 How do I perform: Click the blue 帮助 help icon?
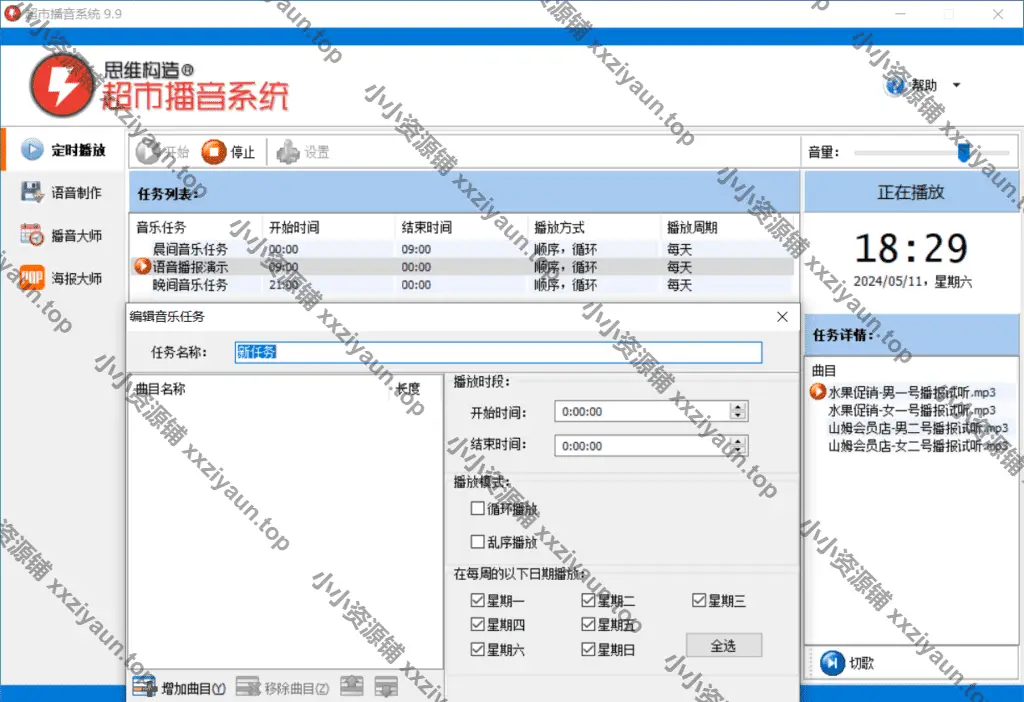click(897, 85)
